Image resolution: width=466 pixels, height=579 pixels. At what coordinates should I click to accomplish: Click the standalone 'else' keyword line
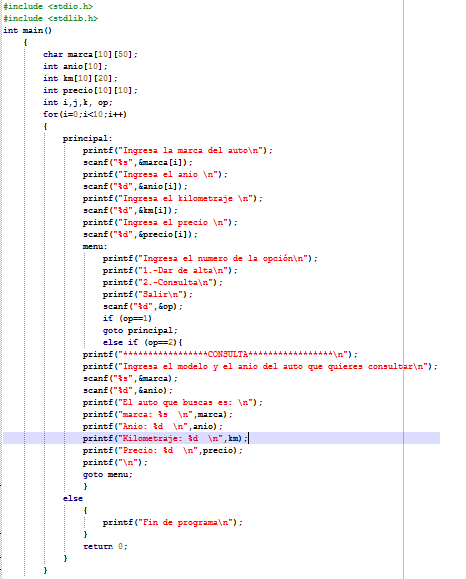[x=73, y=498]
